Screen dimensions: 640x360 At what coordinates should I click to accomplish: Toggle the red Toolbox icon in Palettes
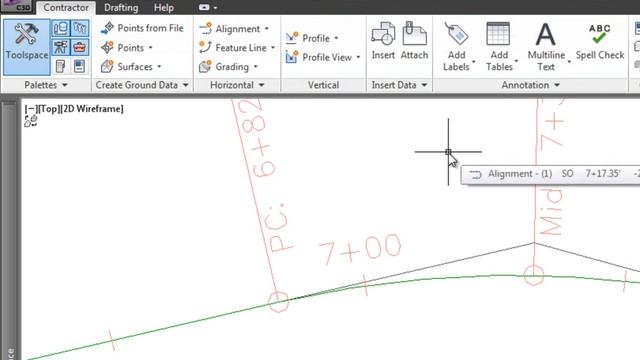[80, 47]
